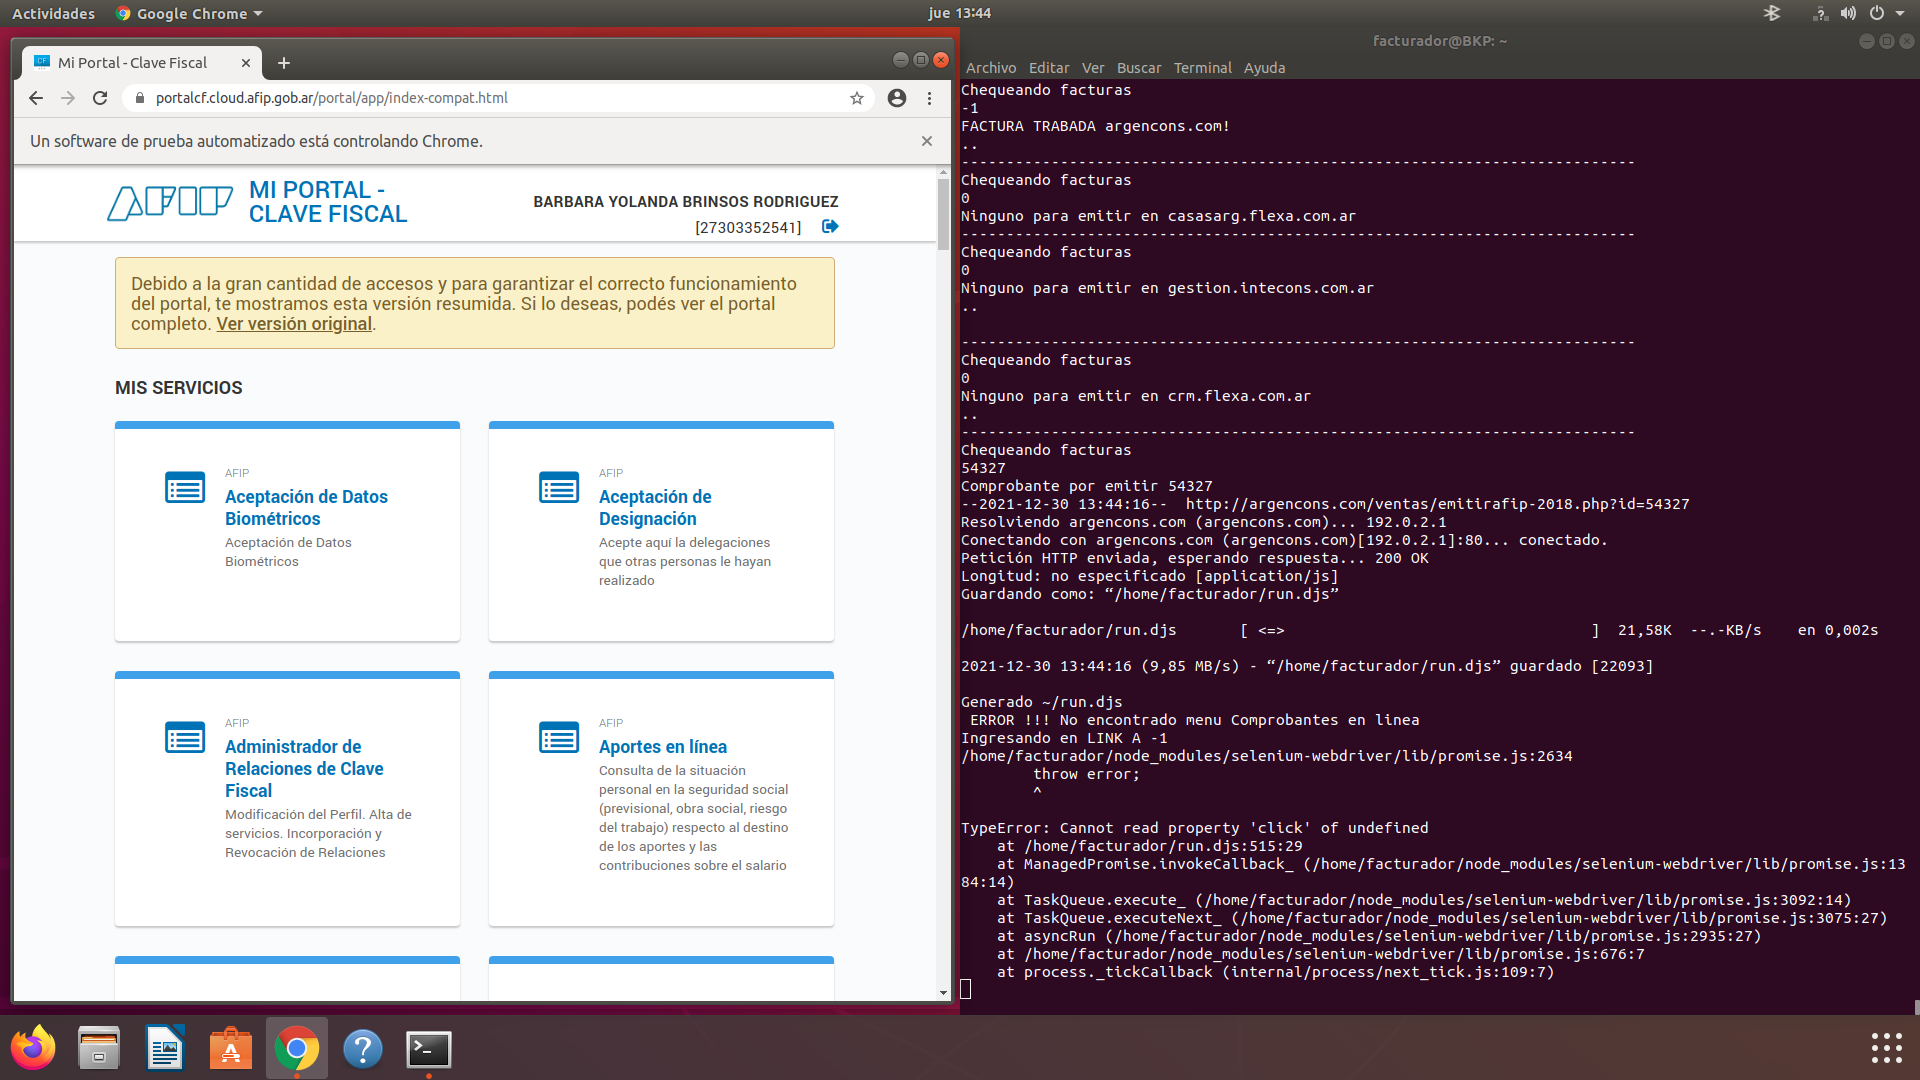The width and height of the screenshot is (1920, 1080).
Task: Open Aportes en línea service
Action: coord(663,747)
